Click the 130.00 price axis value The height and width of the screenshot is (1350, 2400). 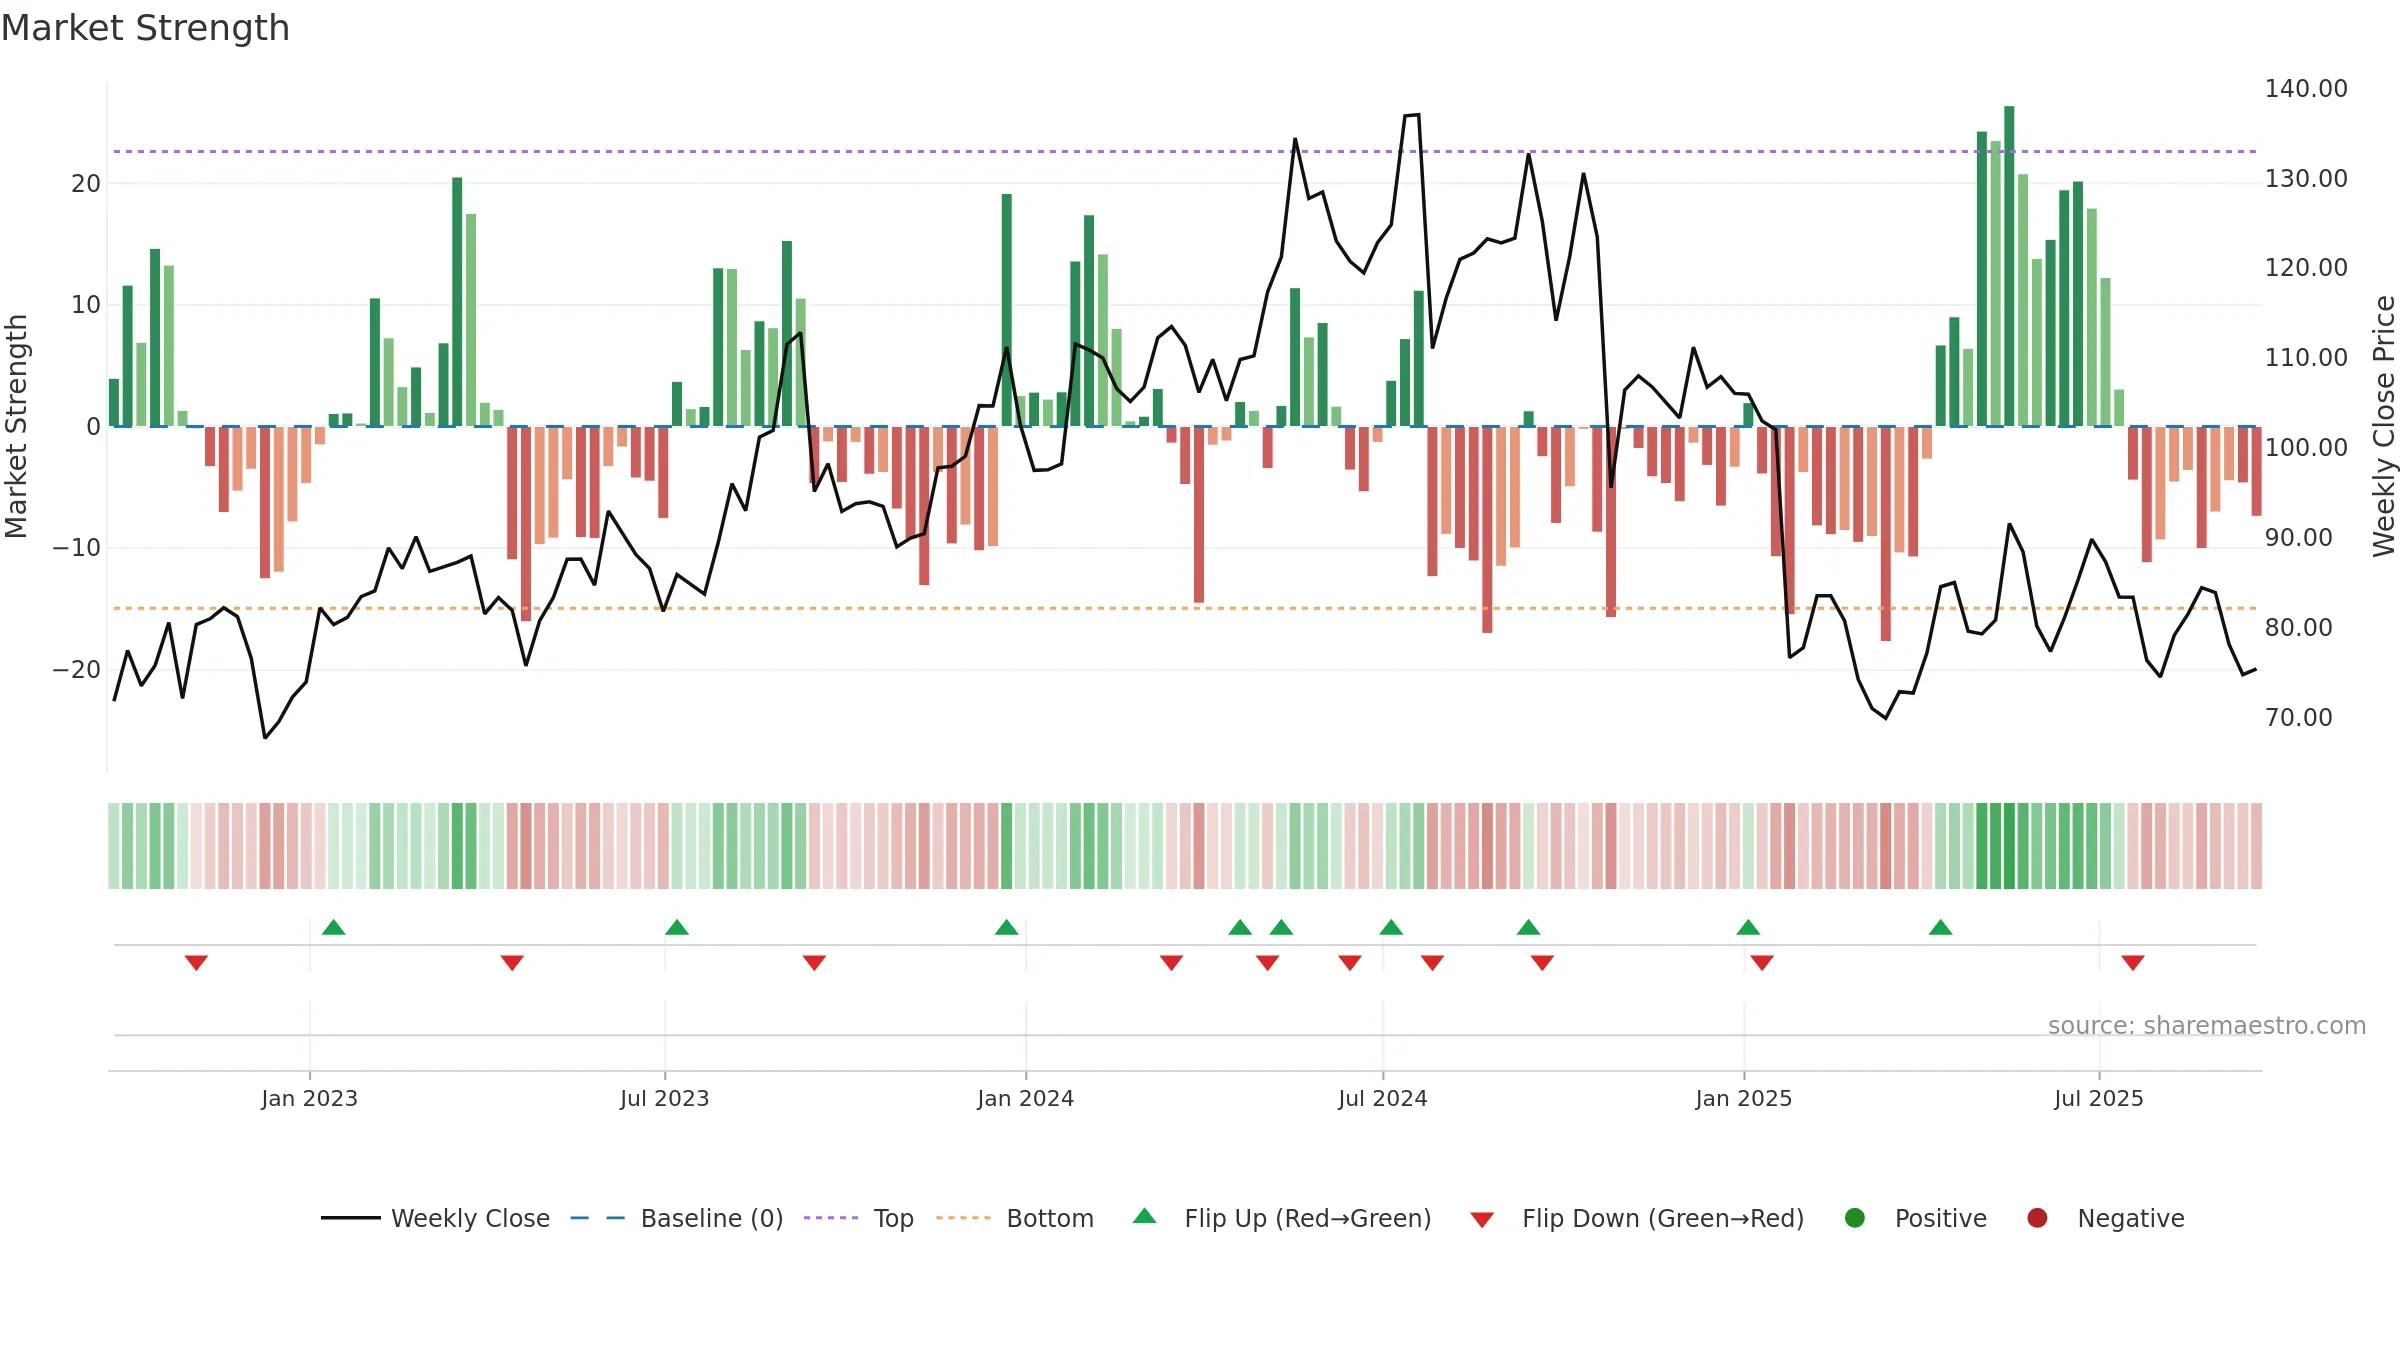tap(2306, 178)
